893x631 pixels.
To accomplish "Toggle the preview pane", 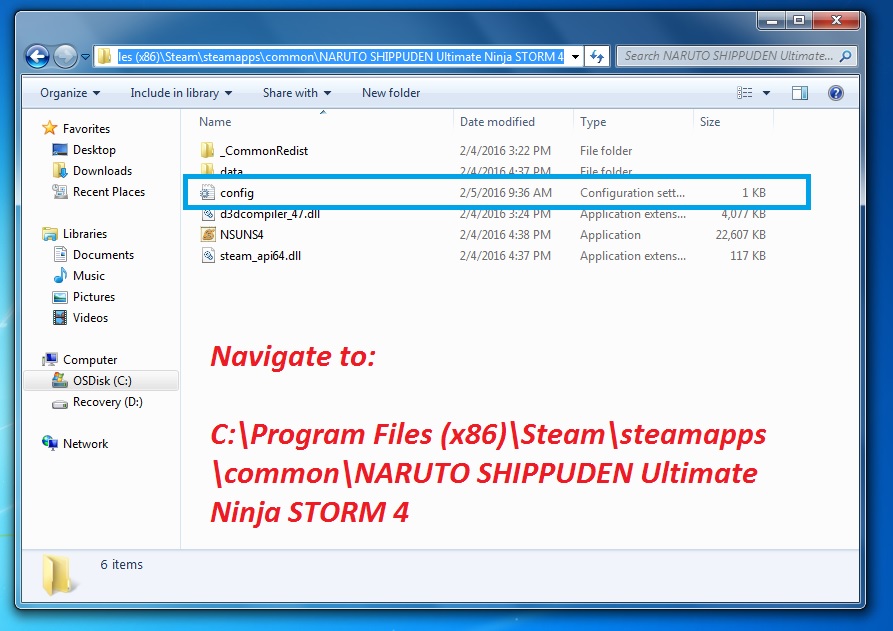I will pyautogui.click(x=800, y=93).
